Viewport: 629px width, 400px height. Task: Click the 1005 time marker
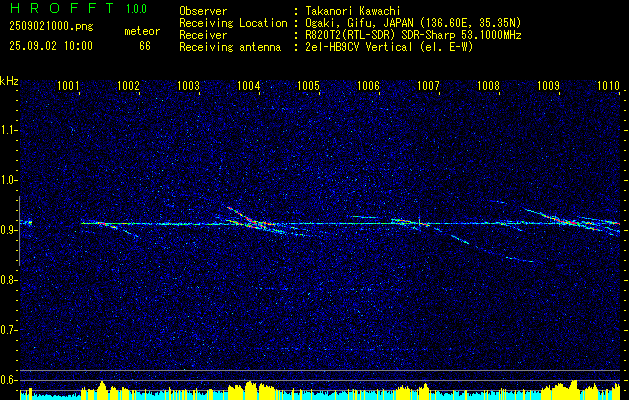308,86
